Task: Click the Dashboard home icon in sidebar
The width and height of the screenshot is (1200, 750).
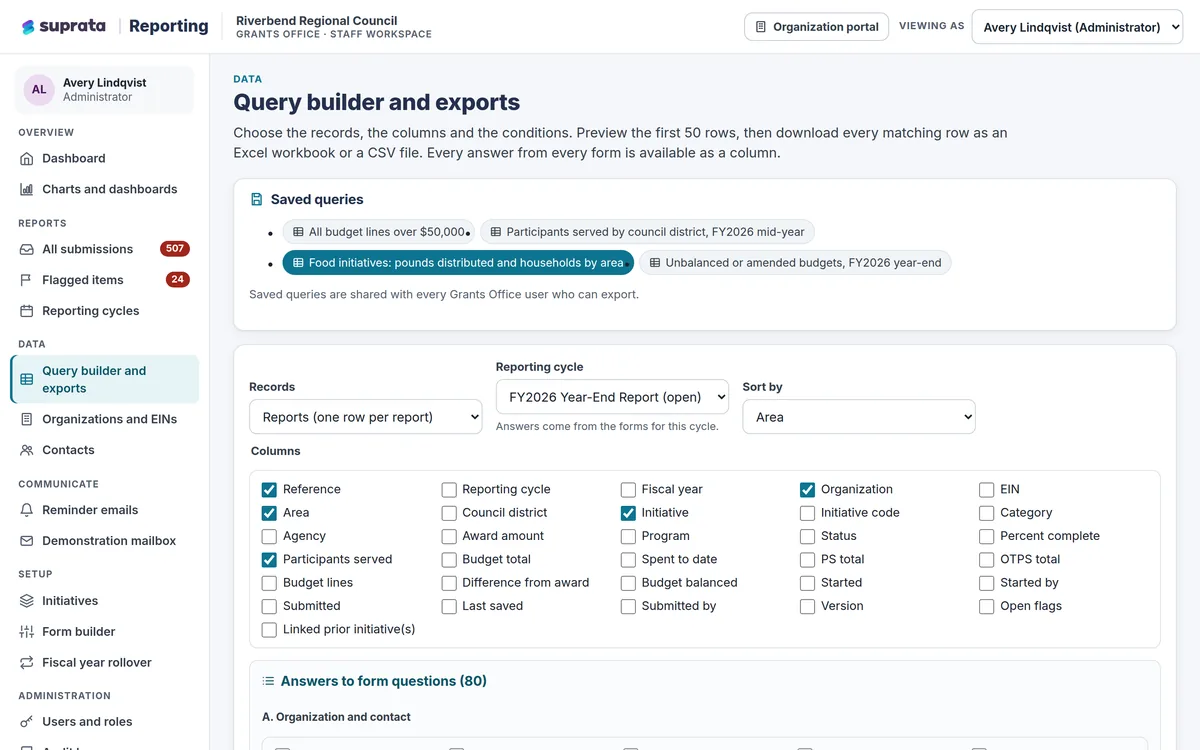Action: tap(27, 158)
